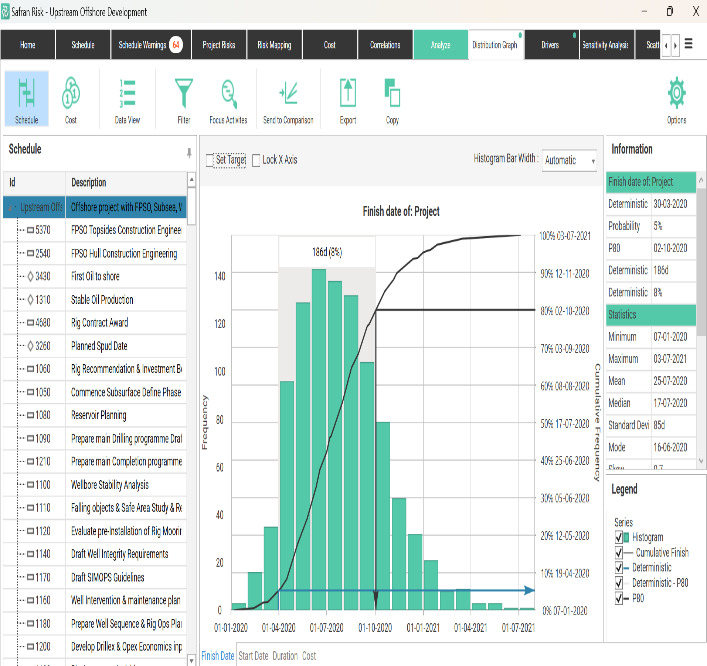Click the Safran Risk app logo
707x666 pixels.
[x=5, y=11]
